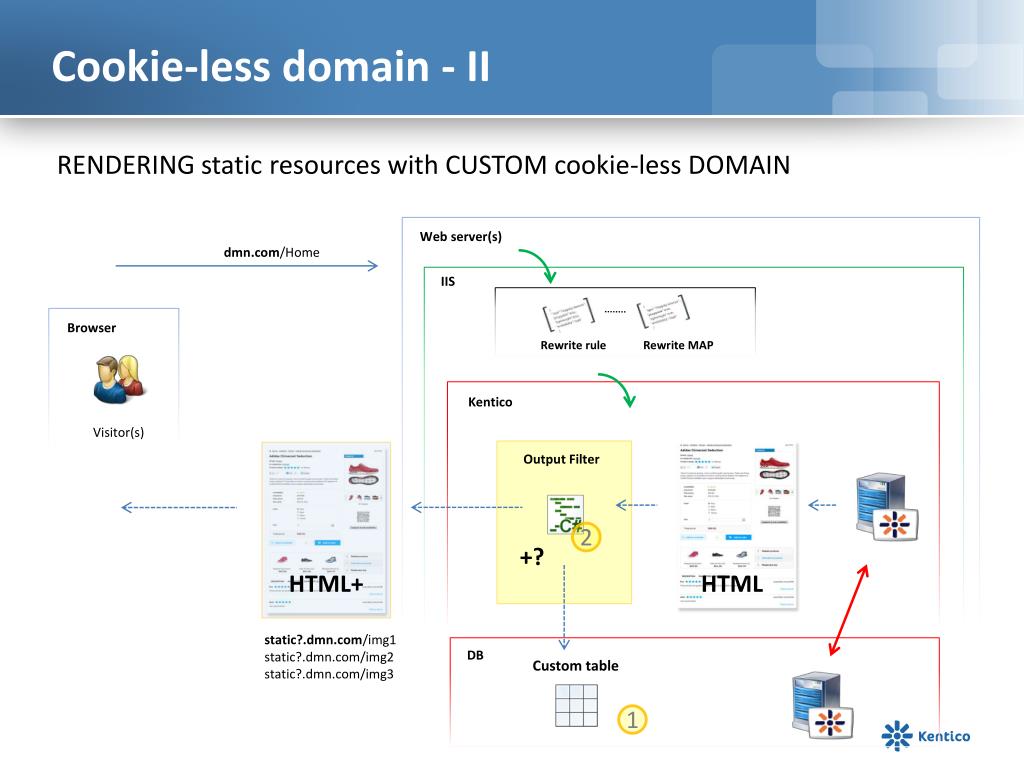This screenshot has height=768, width=1024.
Task: Click the Custom table grid icon
Action: tap(576, 705)
